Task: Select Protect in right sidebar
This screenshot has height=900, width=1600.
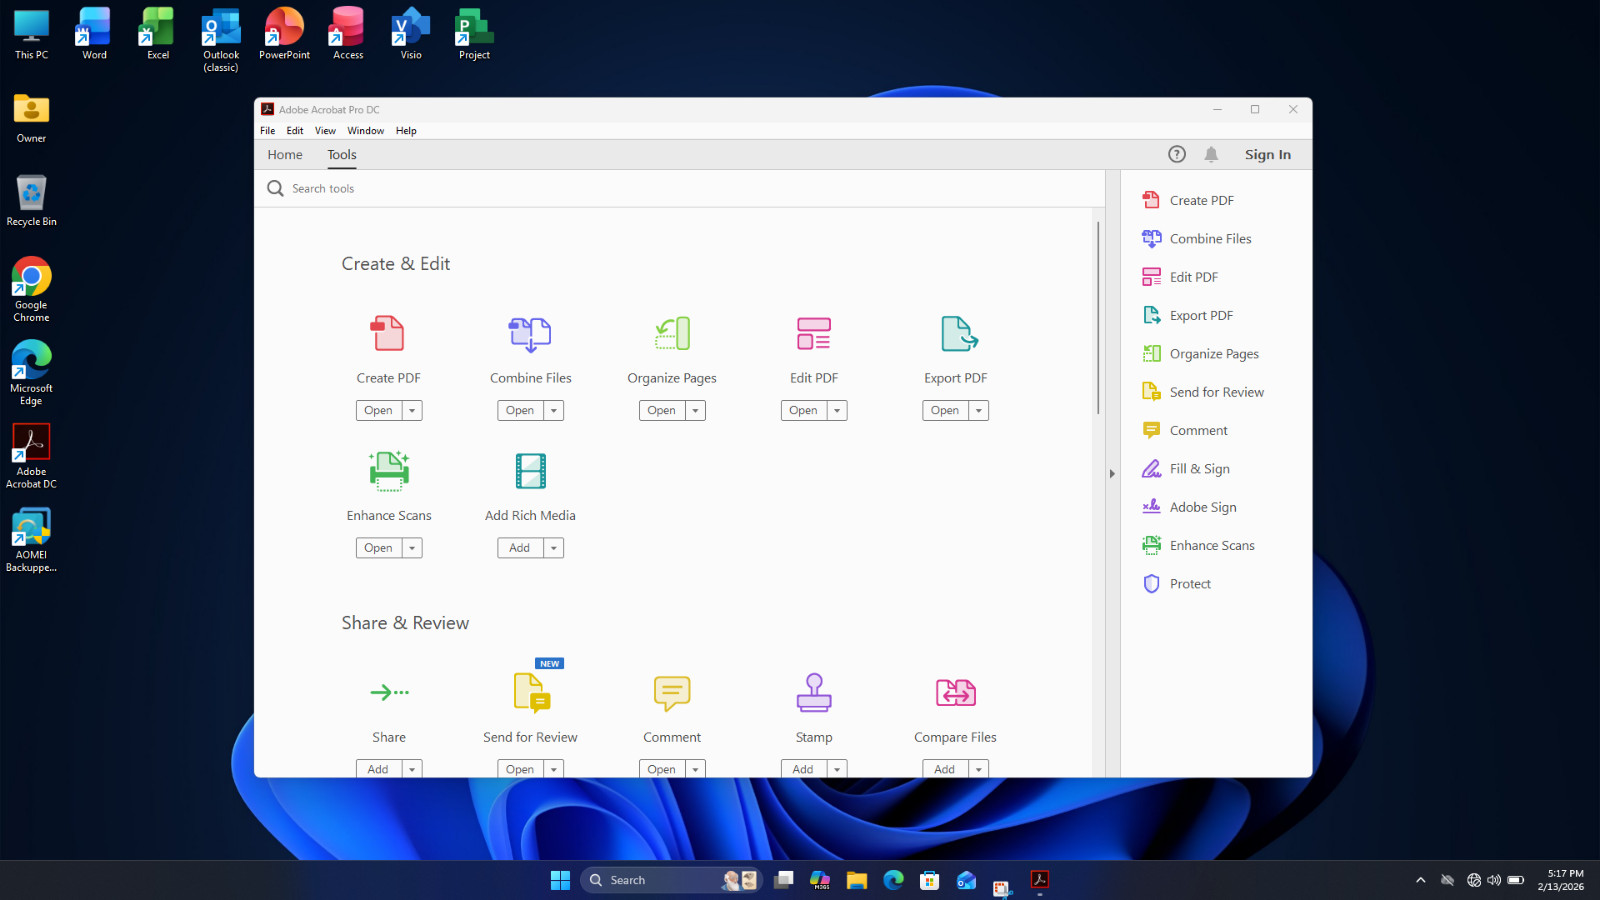Action: pyautogui.click(x=1176, y=584)
